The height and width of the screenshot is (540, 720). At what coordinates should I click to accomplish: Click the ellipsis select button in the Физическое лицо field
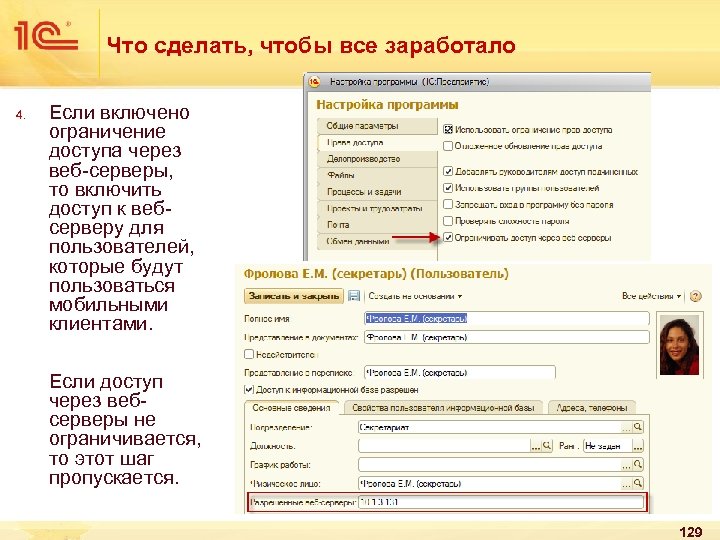click(626, 484)
